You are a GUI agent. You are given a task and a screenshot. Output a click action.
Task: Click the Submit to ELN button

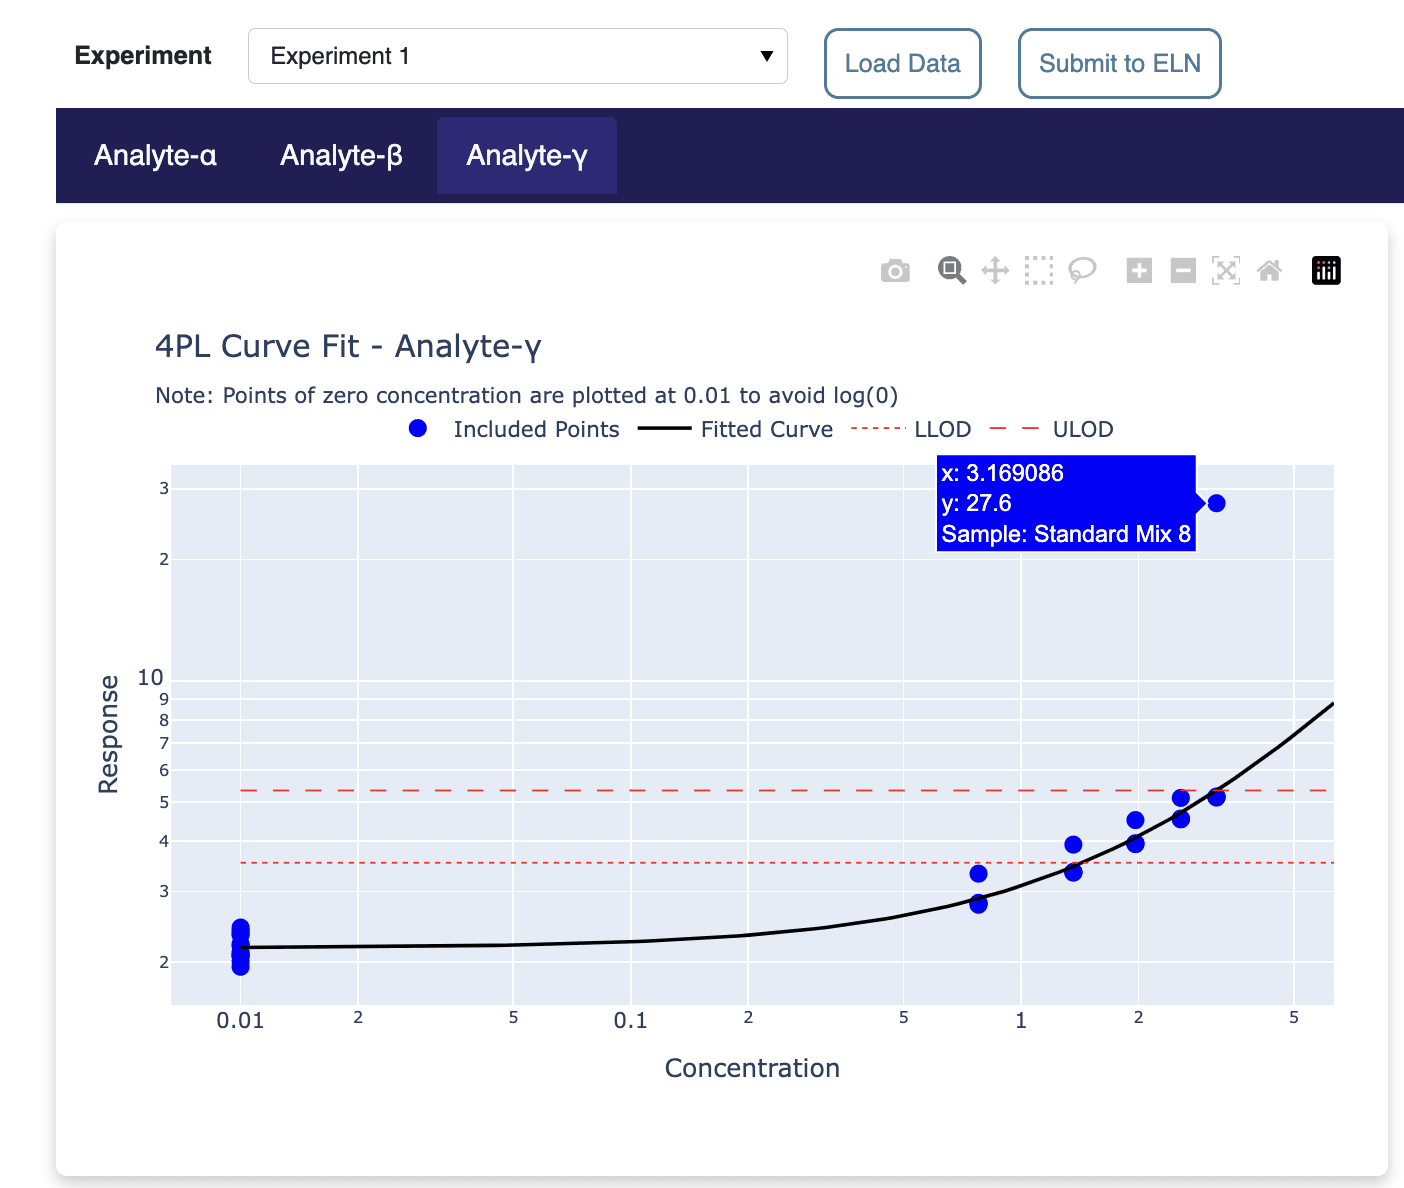[x=1119, y=64]
